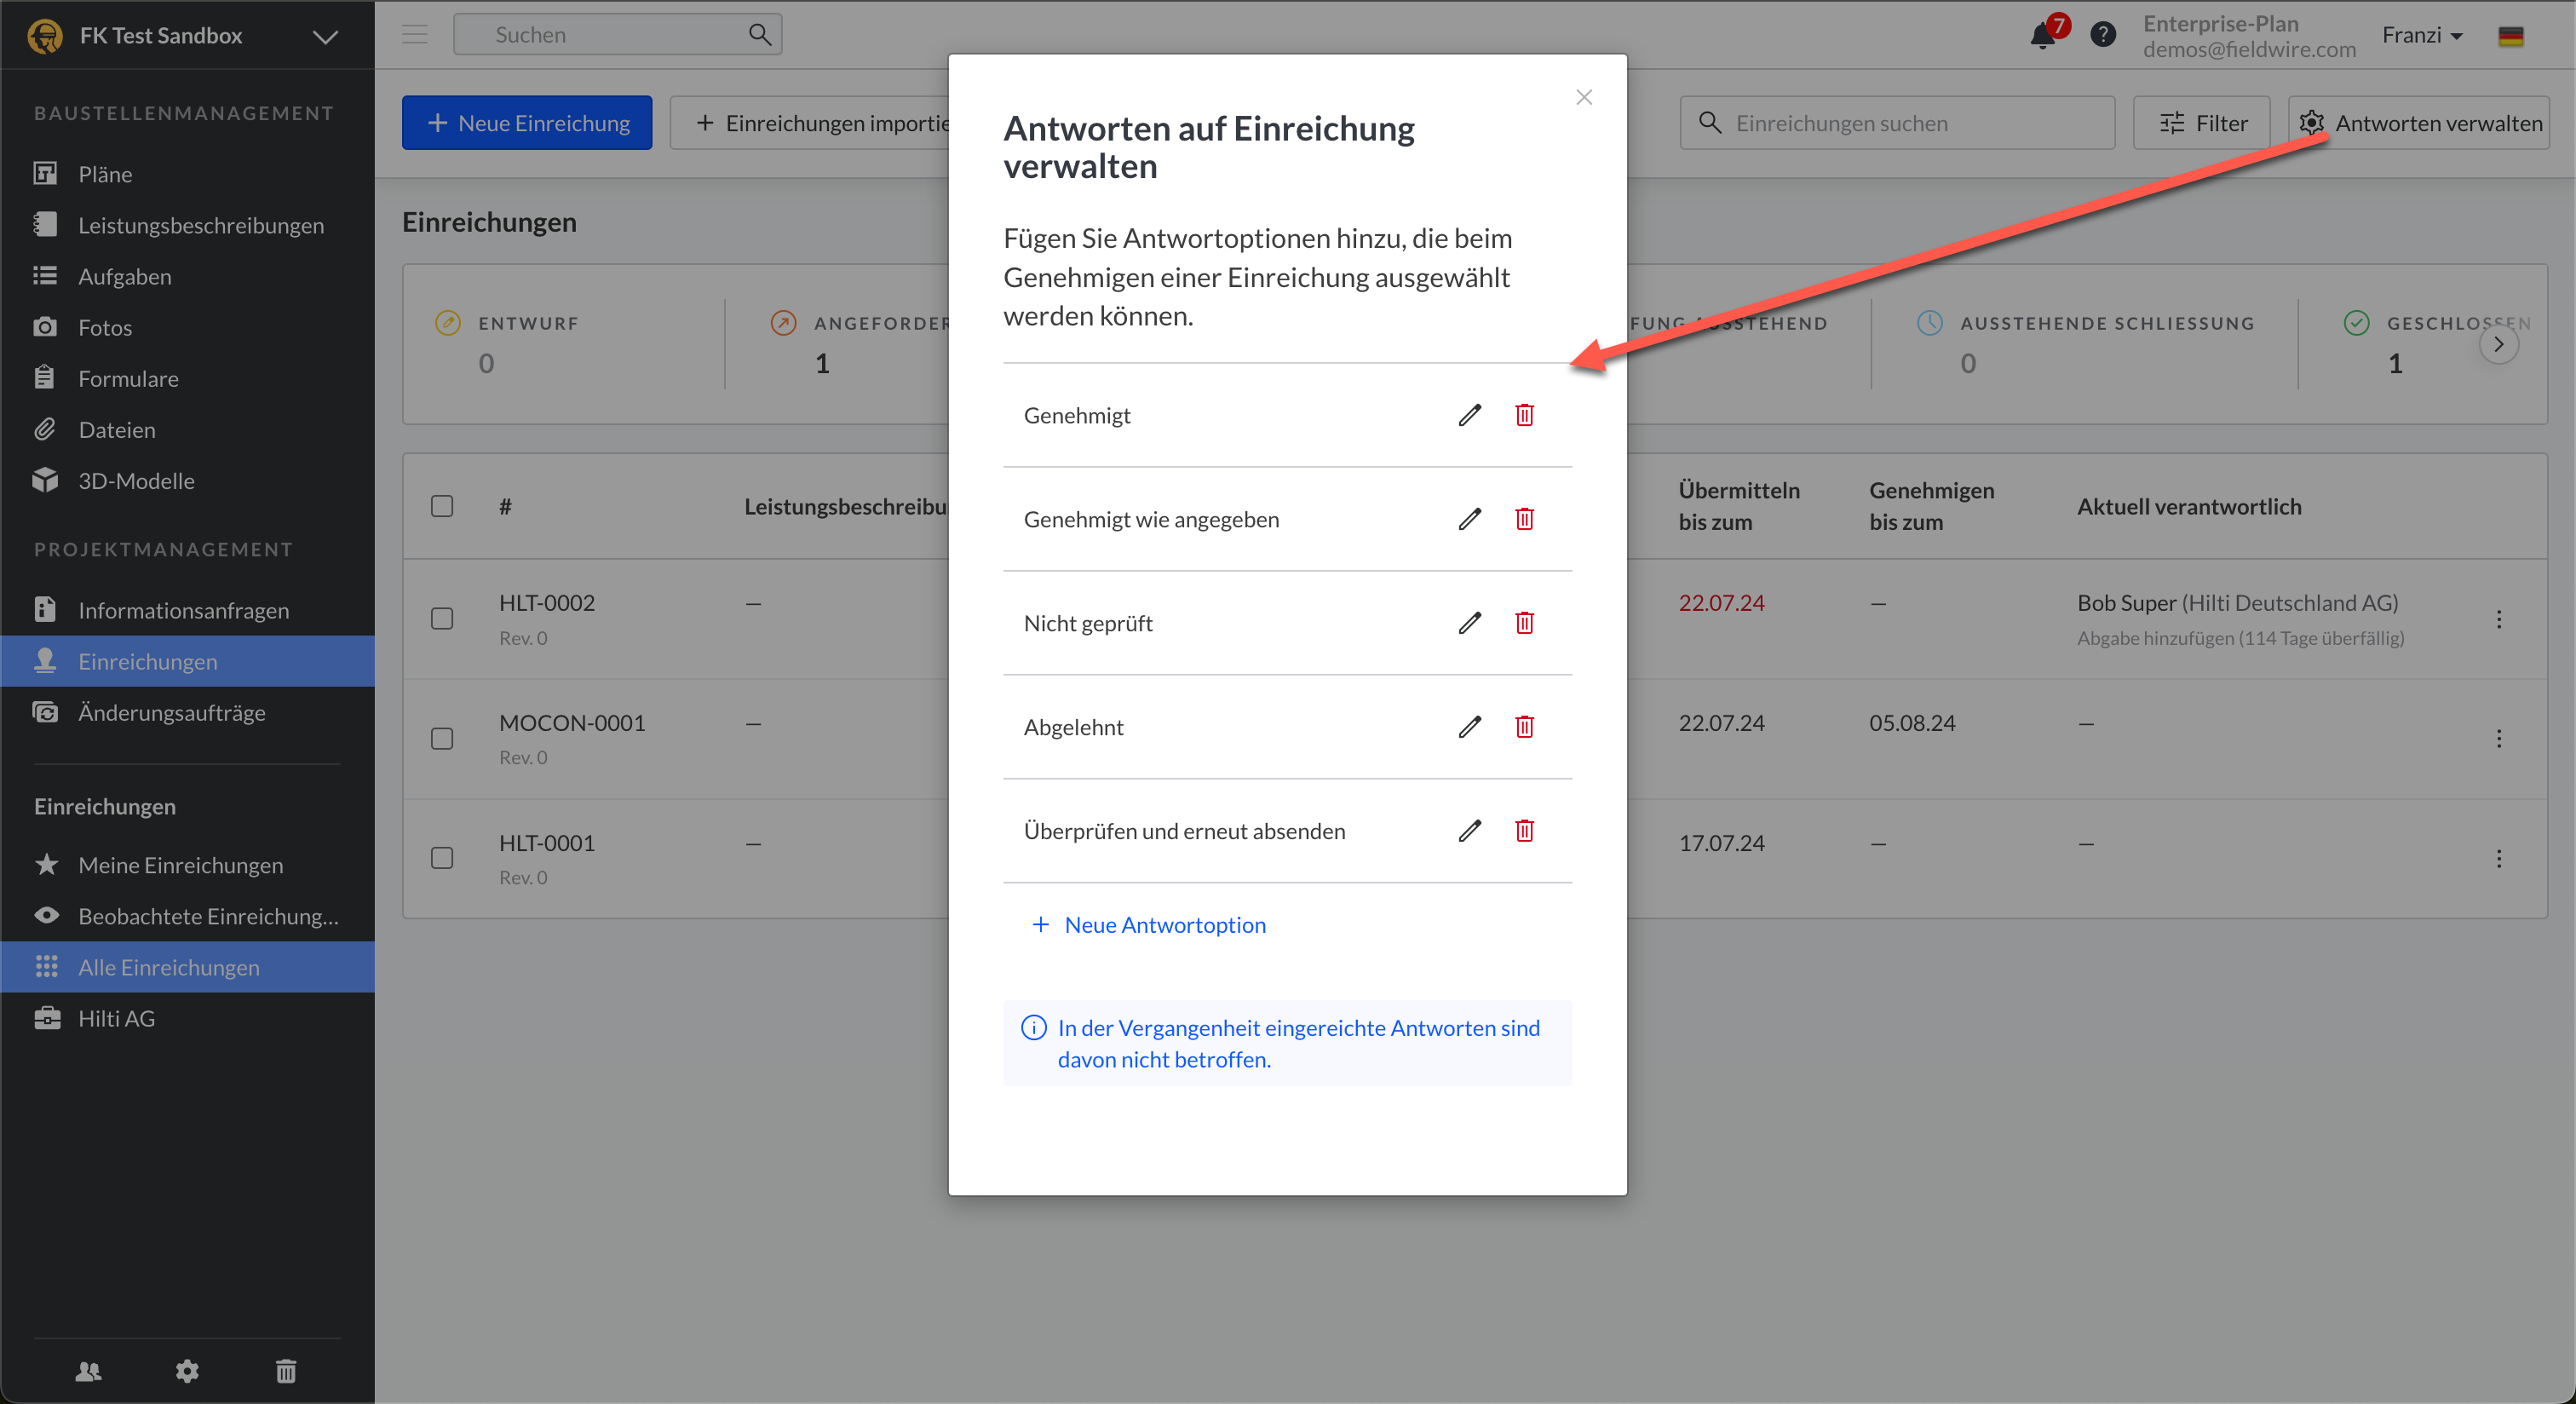
Task: Open trash icon at sidebar bottom
Action: 286,1371
